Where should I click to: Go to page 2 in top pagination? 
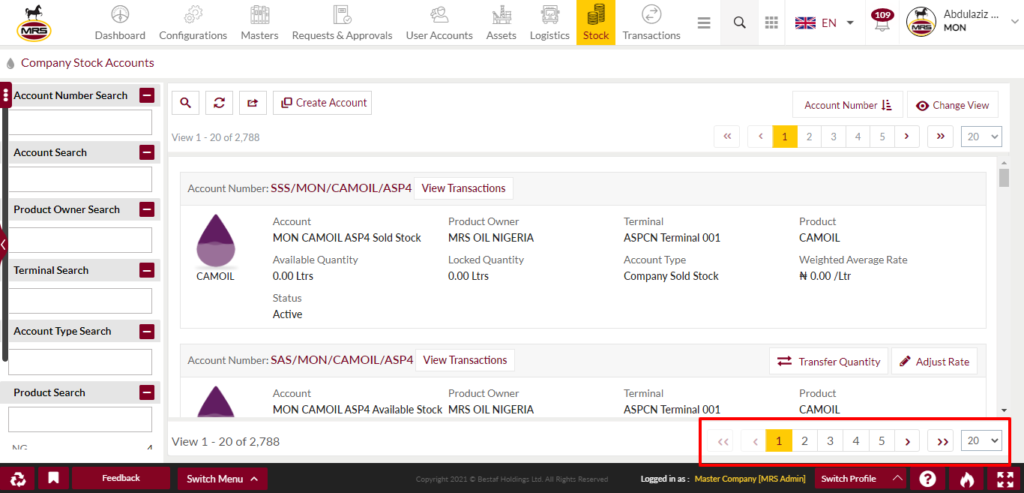coord(809,136)
